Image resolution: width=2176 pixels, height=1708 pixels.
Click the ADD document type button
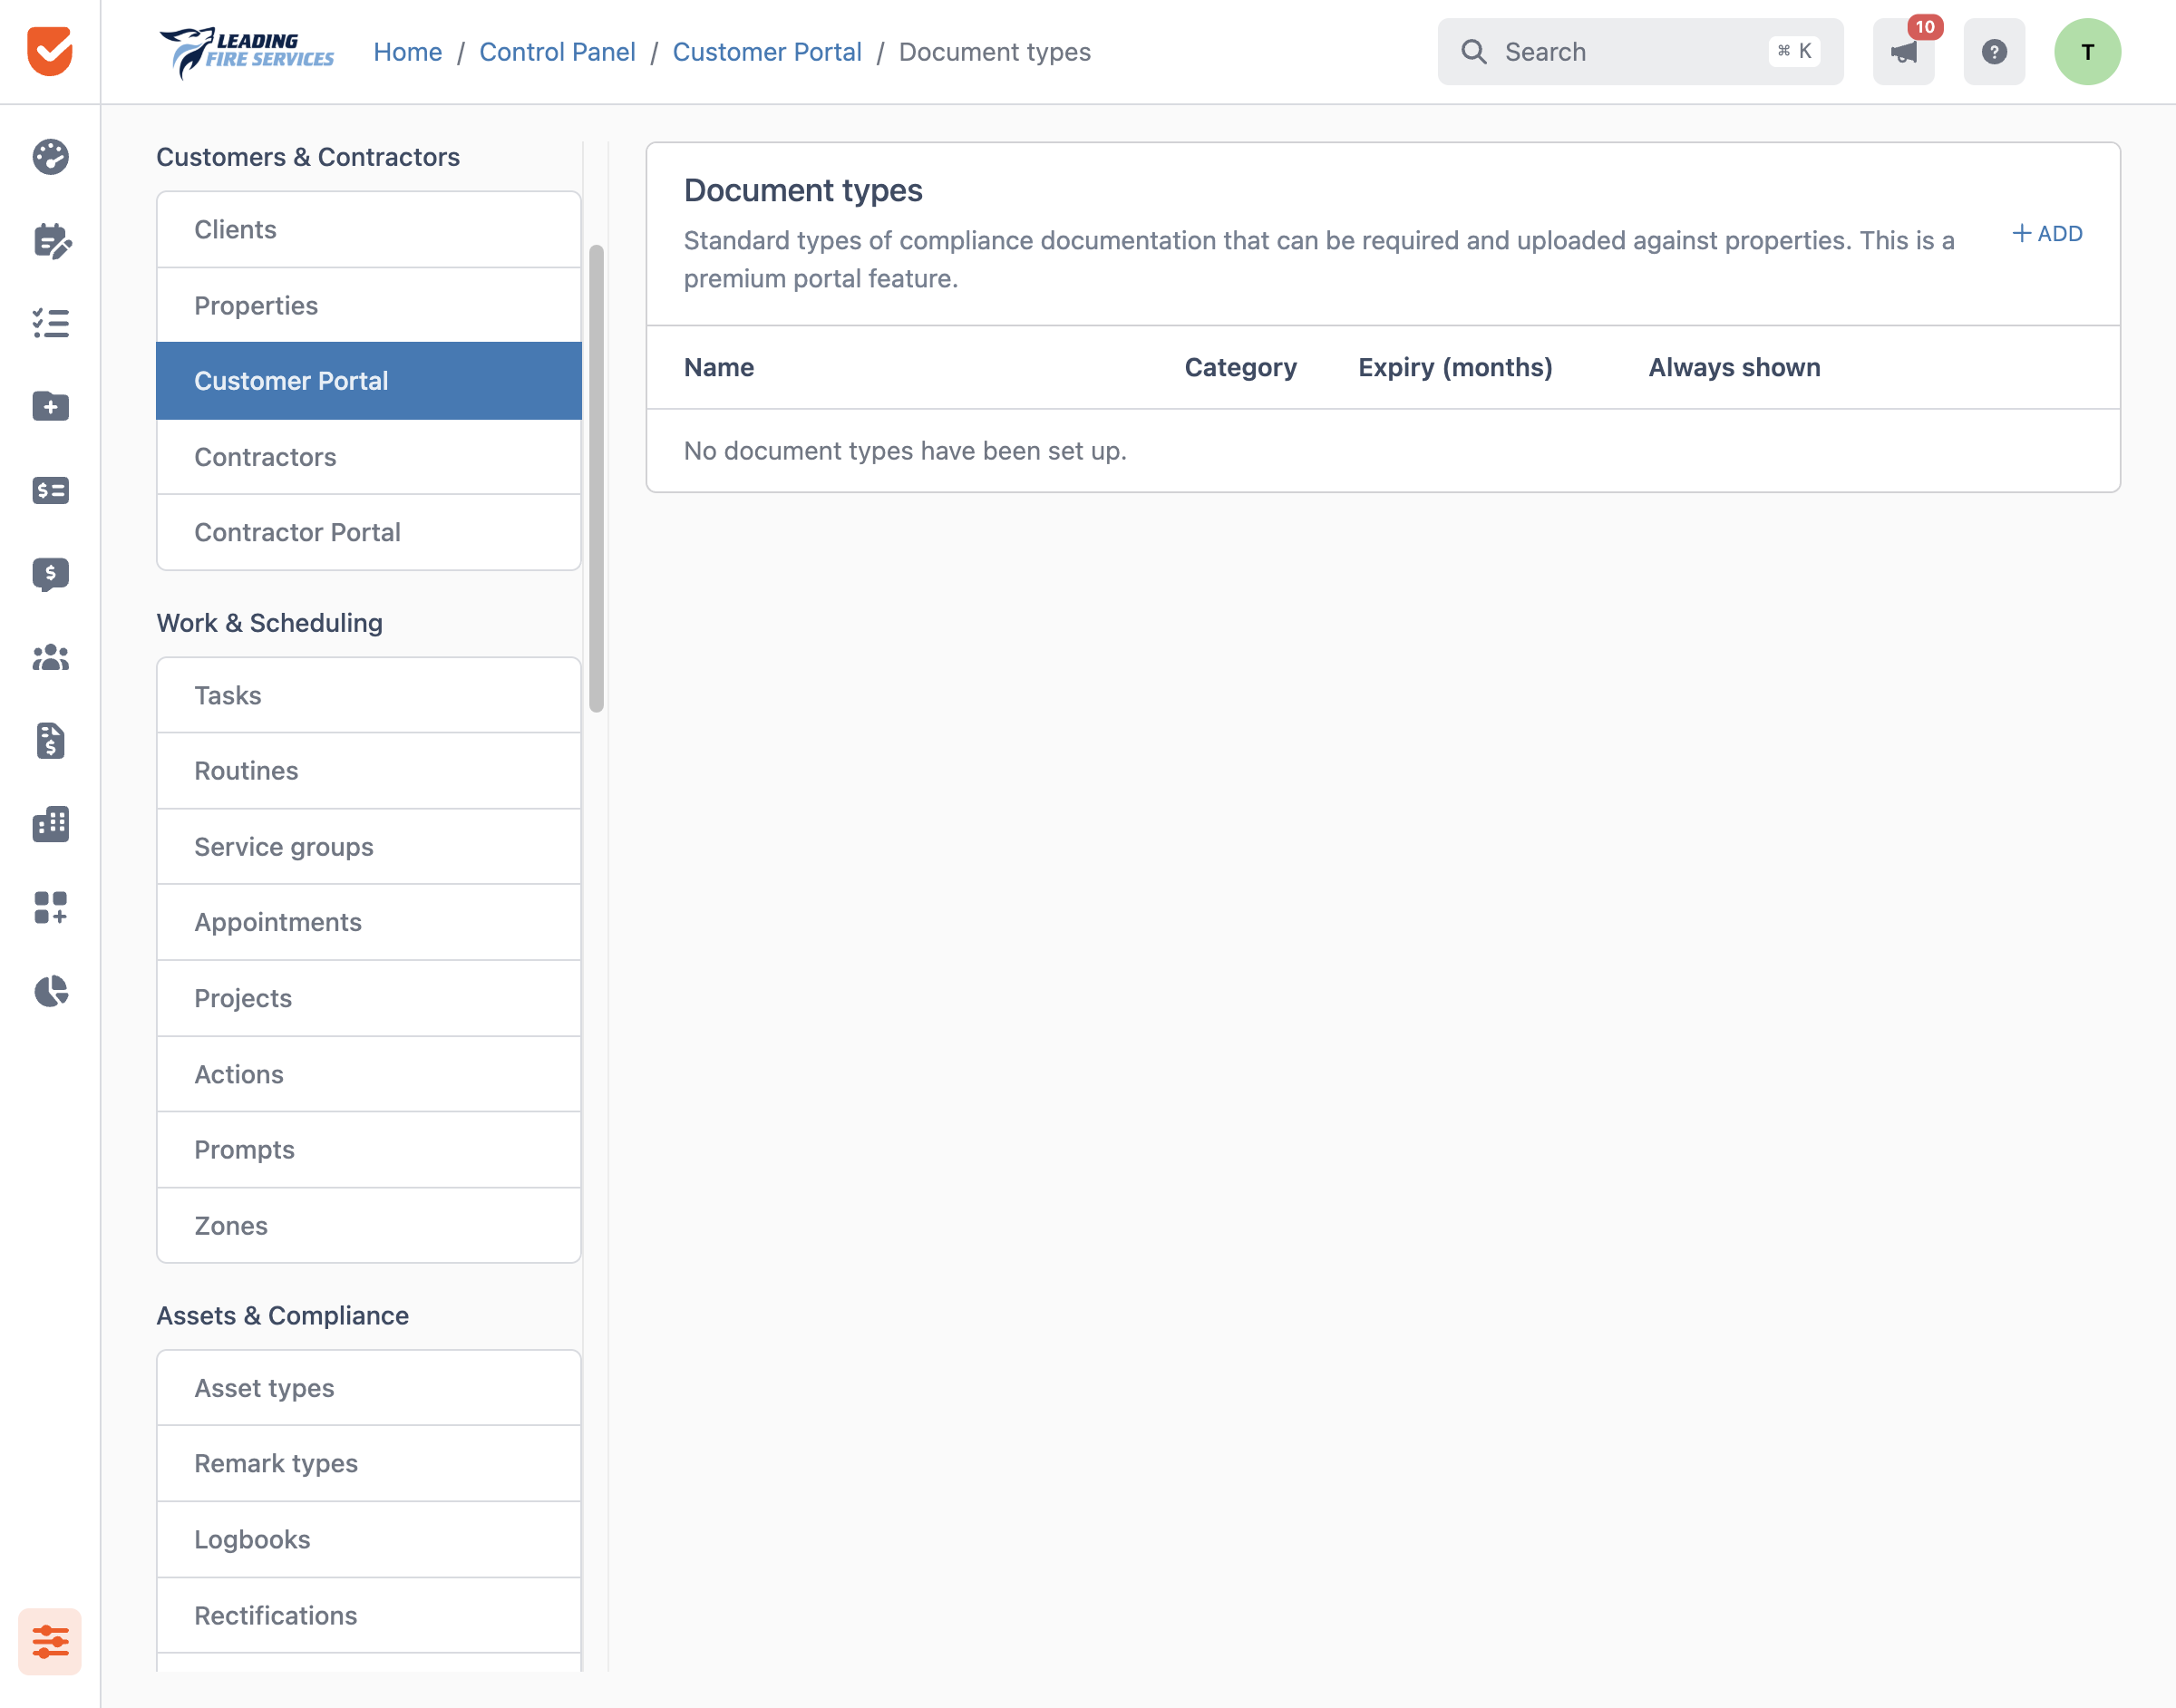coord(2047,234)
